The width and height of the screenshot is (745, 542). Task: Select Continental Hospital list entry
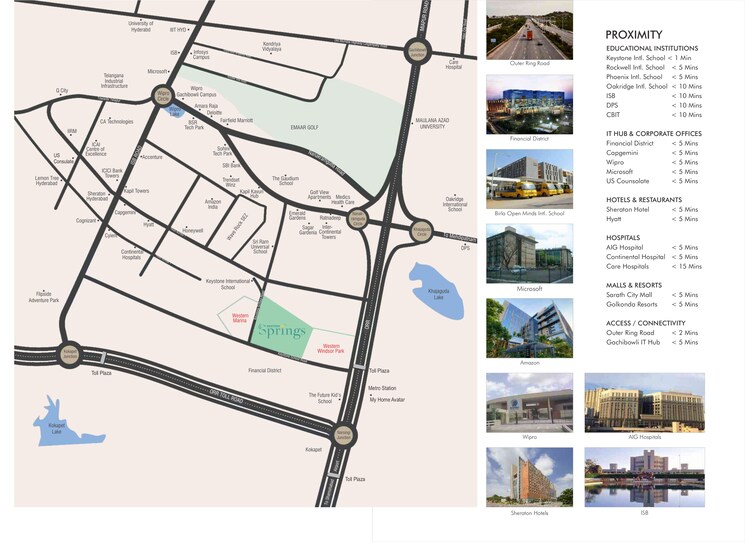652,257
